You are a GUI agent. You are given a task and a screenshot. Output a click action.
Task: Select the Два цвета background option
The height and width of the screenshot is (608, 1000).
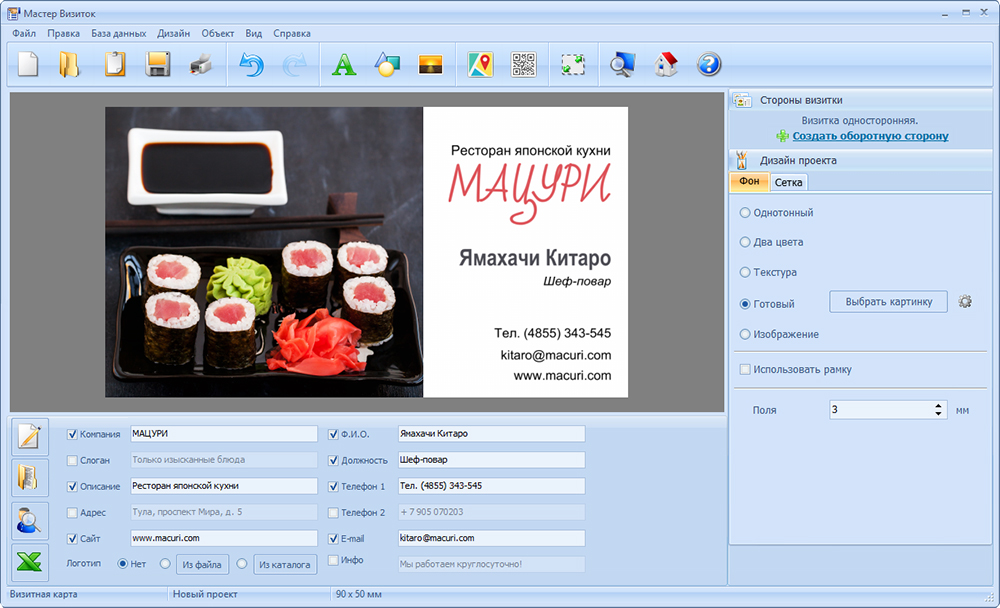[745, 242]
